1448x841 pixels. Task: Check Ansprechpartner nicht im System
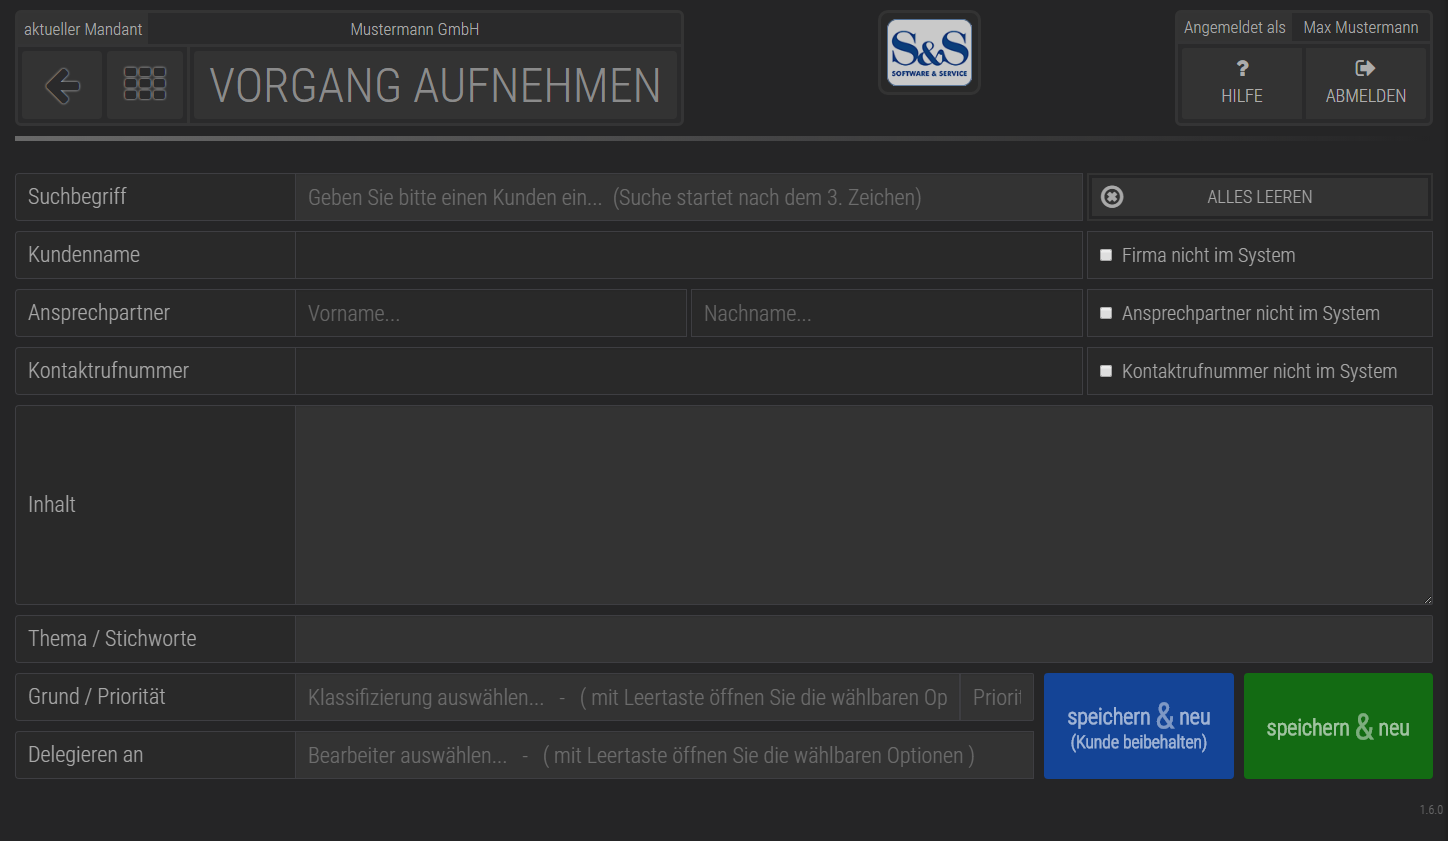coord(1106,313)
